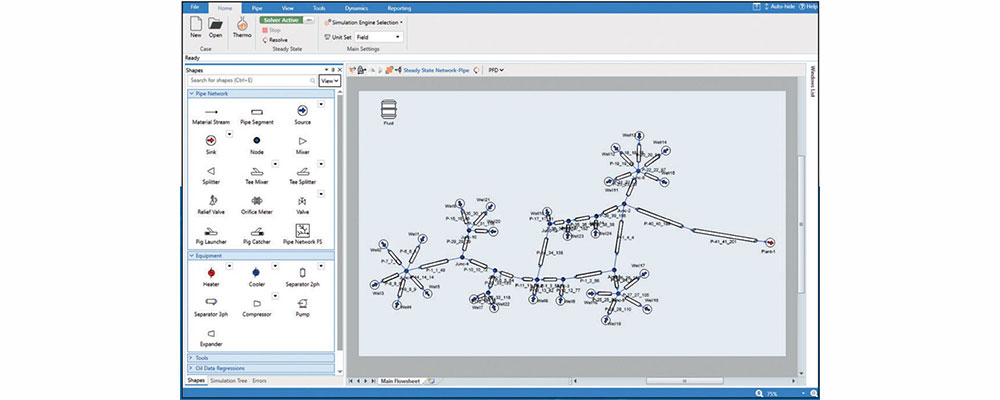Open the PFD dropdown in flowsheet toolbar

pyautogui.click(x=496, y=70)
